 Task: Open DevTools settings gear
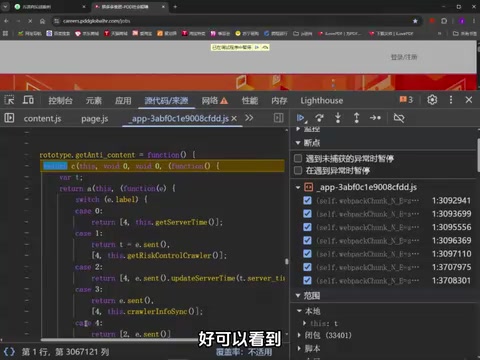[432, 100]
